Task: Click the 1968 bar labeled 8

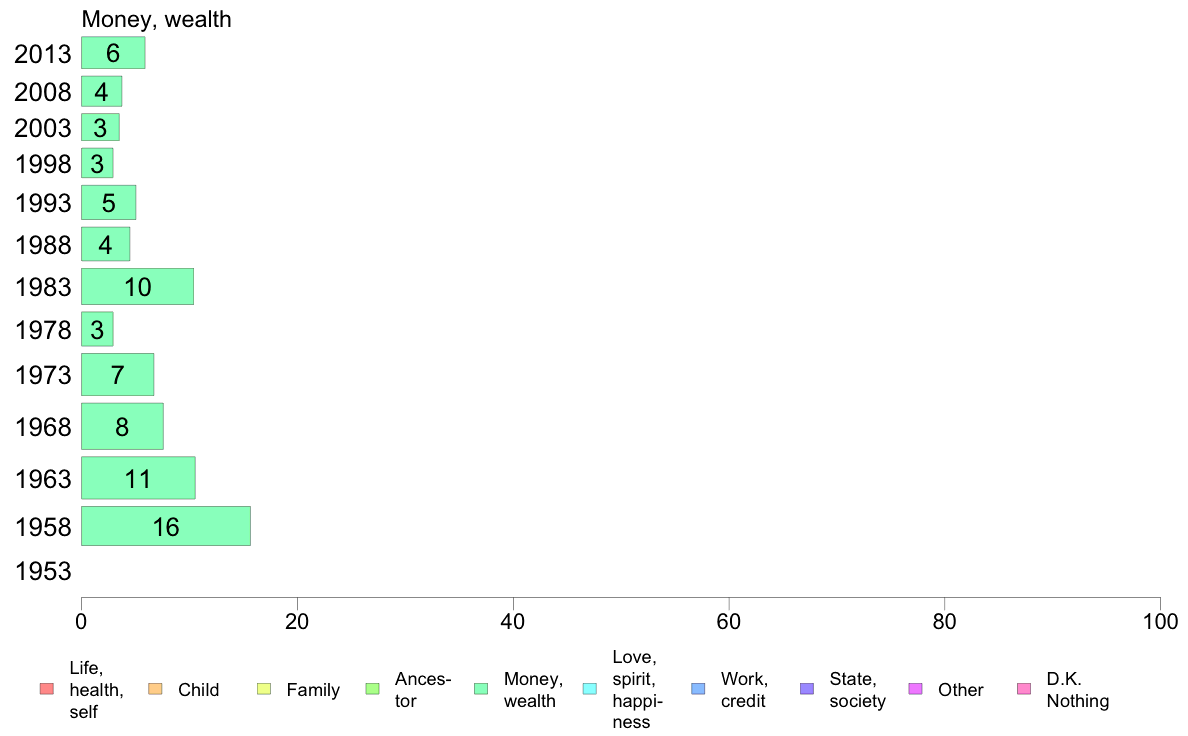Action: pos(122,426)
